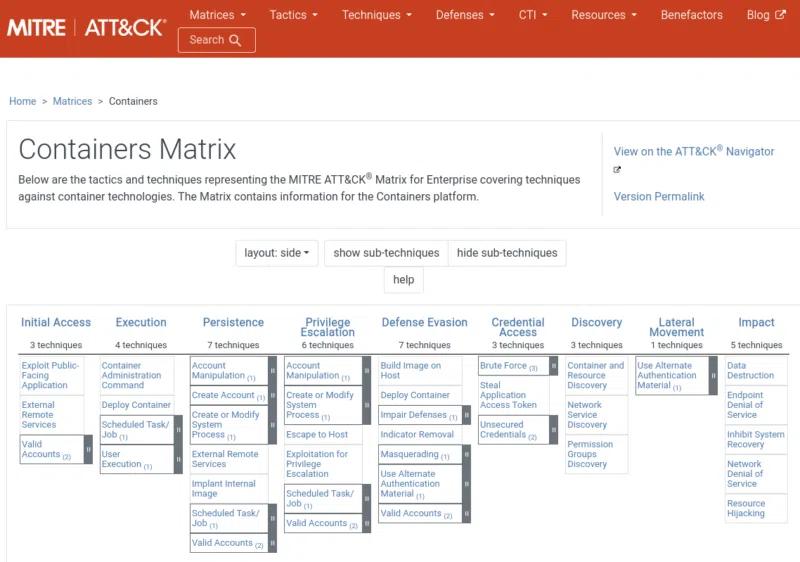Image resolution: width=800 pixels, height=562 pixels.
Task: Open the Discovery tactic heading
Action: pos(596,322)
